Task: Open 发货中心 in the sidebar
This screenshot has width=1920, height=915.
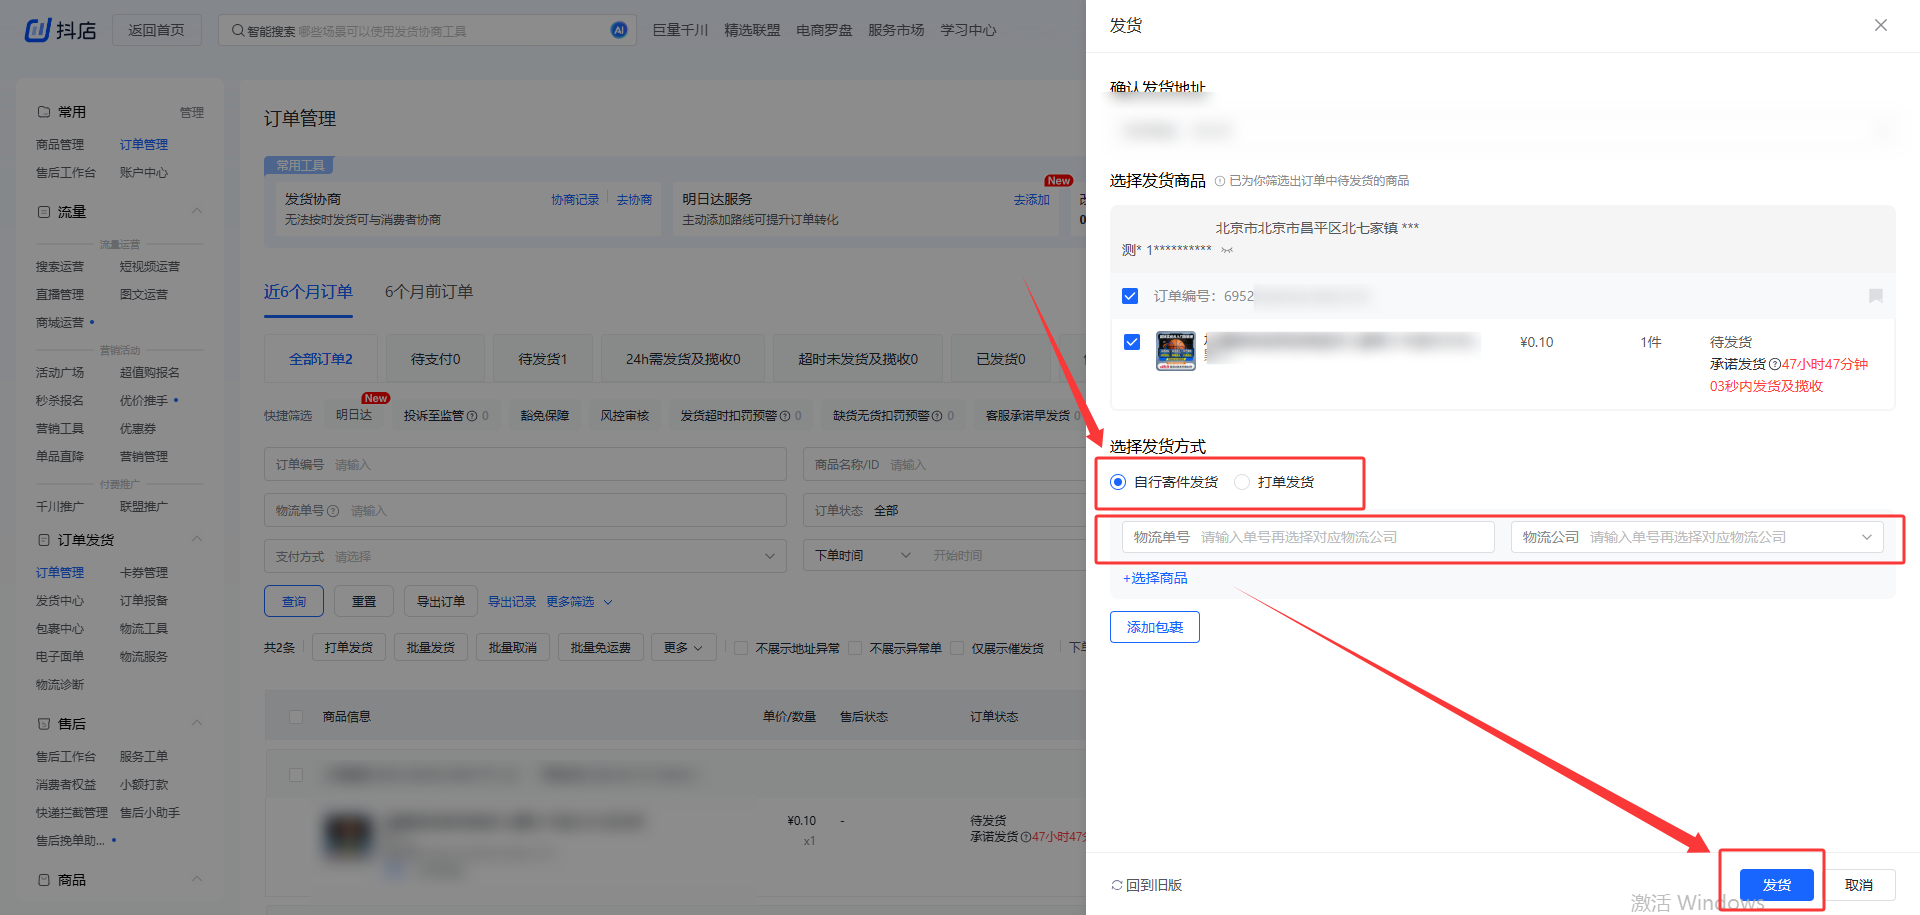Action: 60,601
